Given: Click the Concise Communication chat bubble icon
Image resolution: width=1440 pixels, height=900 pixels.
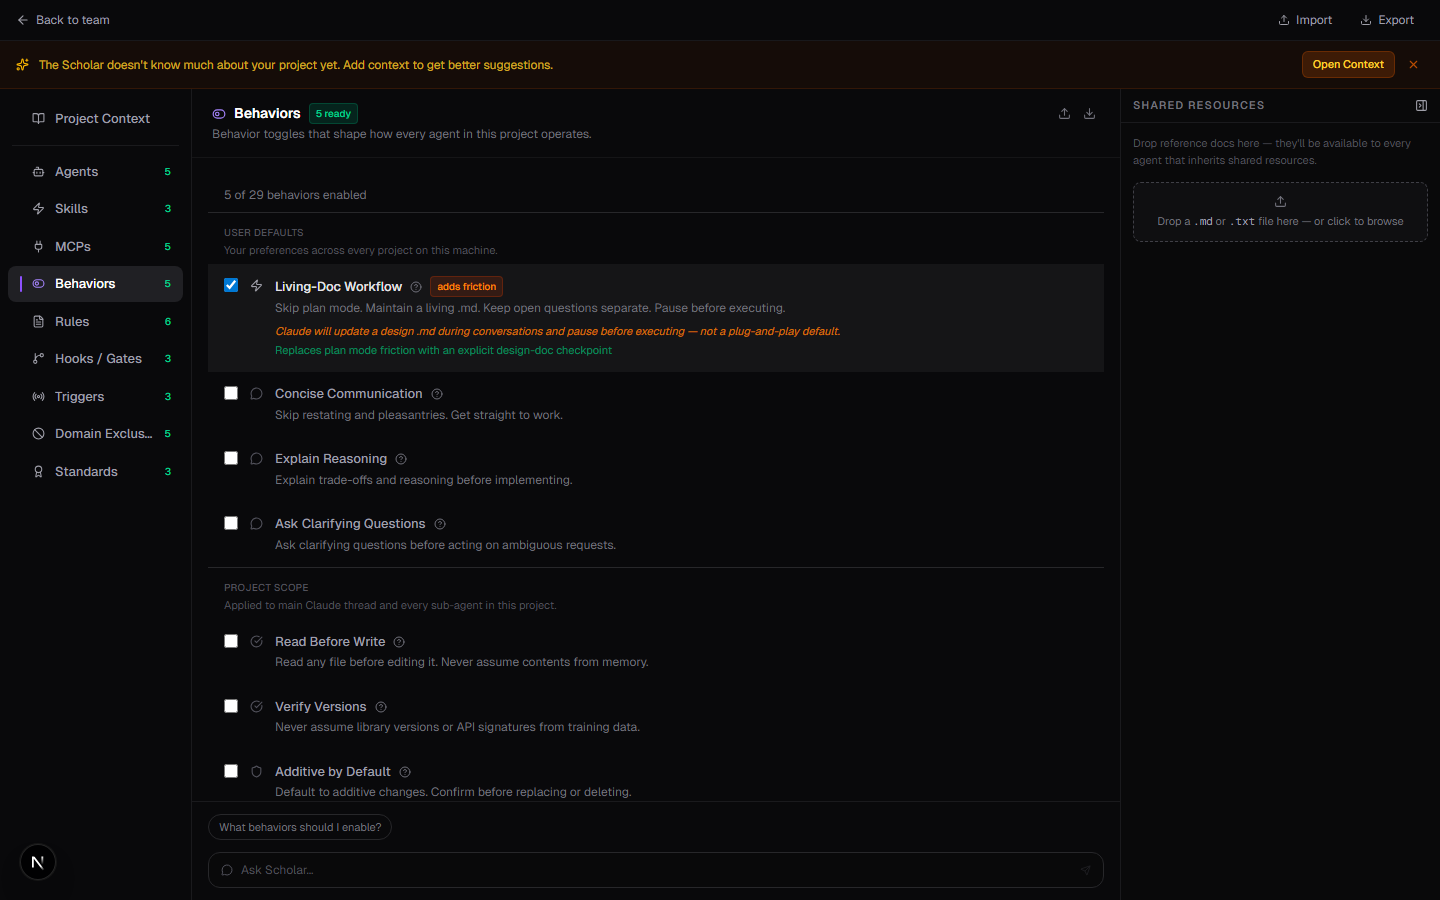Looking at the screenshot, I should click(257, 394).
